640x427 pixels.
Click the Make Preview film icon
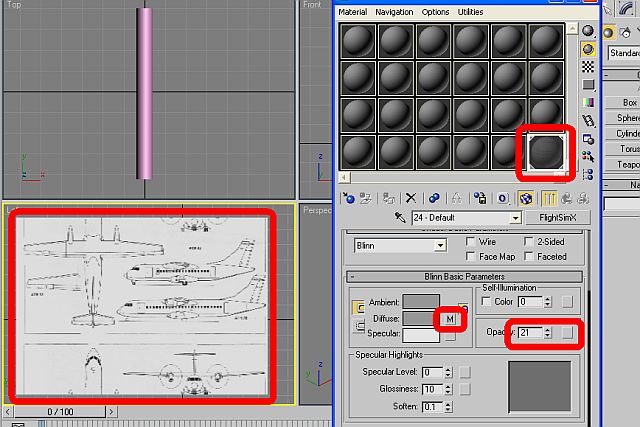click(x=588, y=120)
